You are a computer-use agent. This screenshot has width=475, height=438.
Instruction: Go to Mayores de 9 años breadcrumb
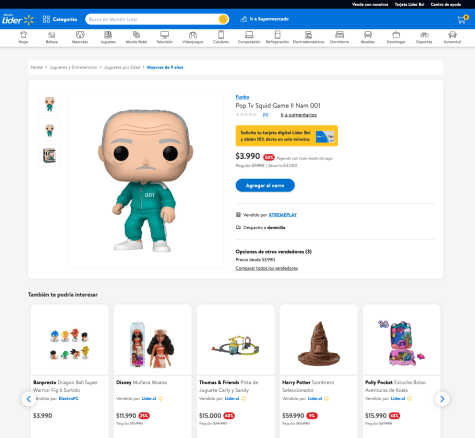pos(165,67)
